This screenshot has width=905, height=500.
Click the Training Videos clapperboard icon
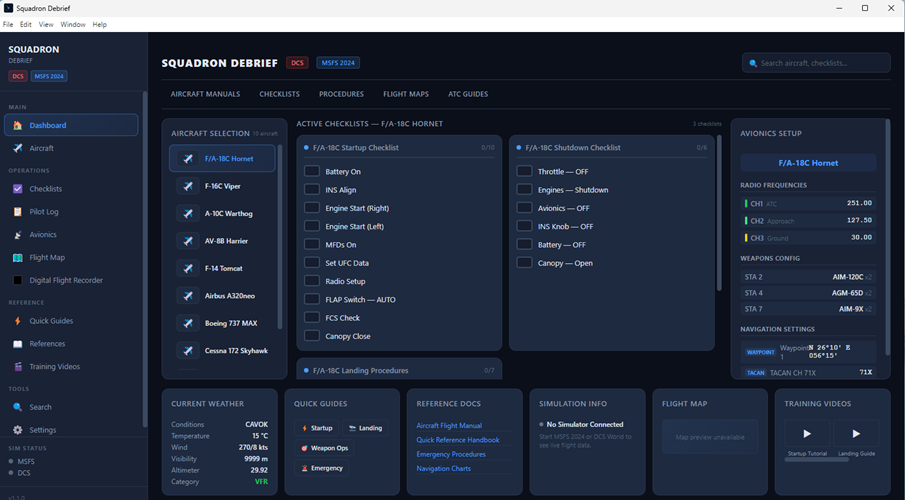pos(18,367)
